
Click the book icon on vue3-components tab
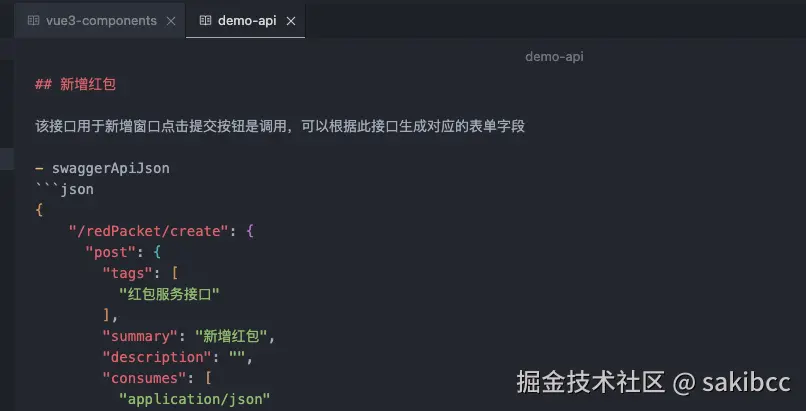tap(33, 21)
